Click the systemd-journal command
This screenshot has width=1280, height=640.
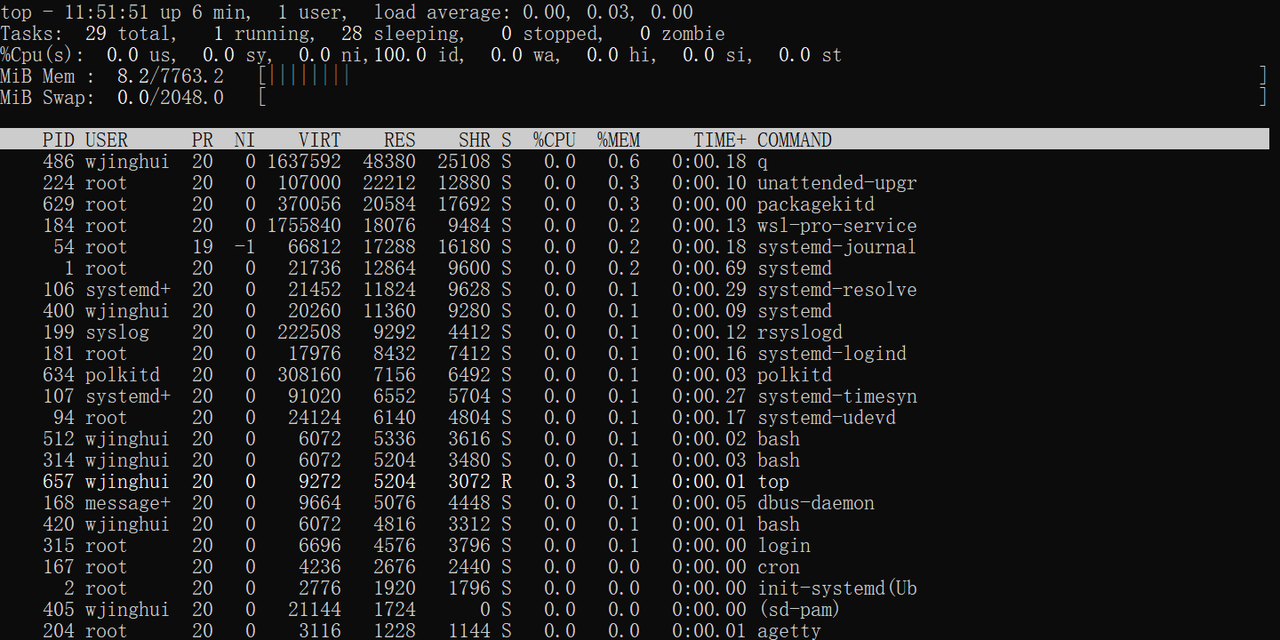click(x=837, y=247)
